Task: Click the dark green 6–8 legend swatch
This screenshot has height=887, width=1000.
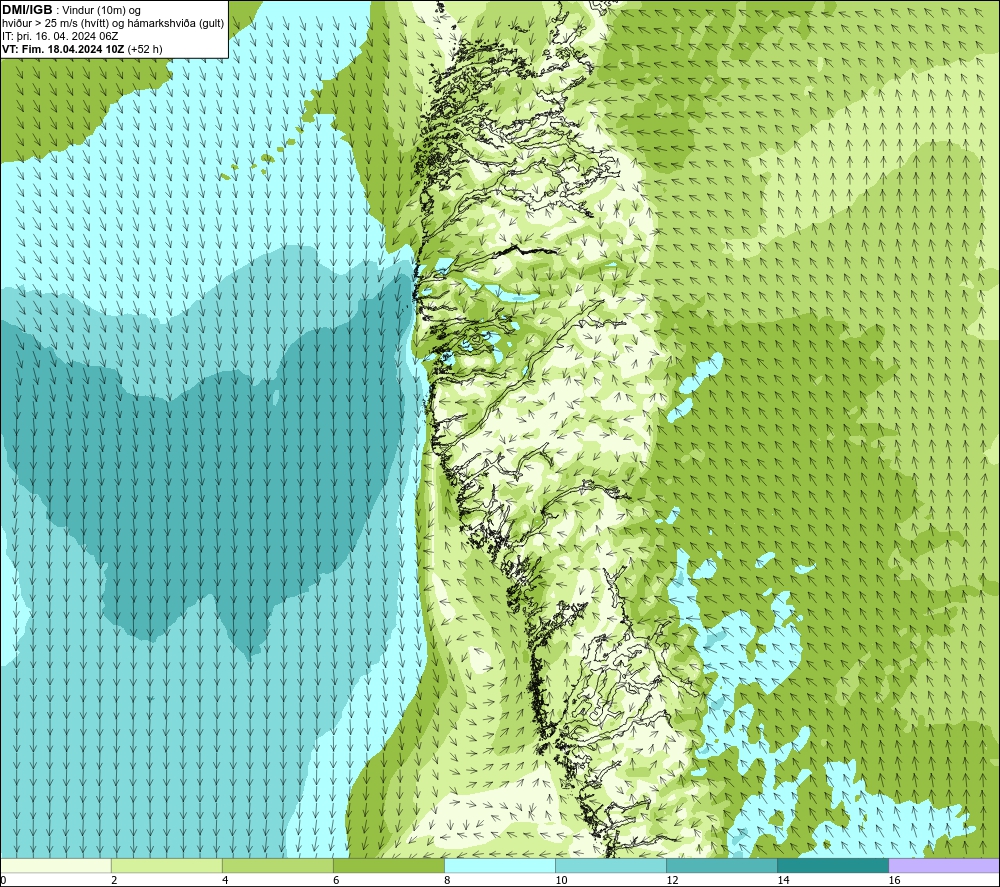Action: (x=389, y=865)
